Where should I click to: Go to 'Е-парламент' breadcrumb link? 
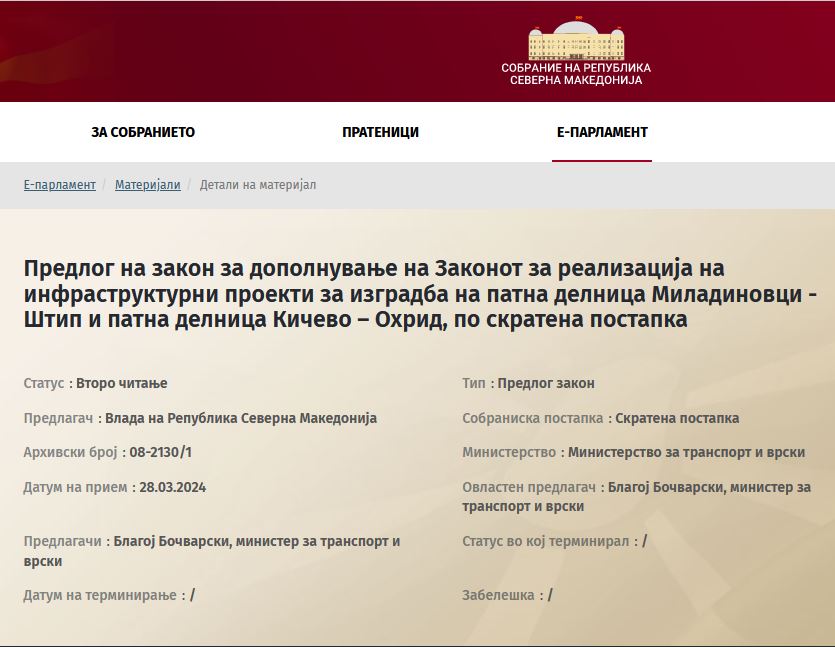click(x=60, y=185)
